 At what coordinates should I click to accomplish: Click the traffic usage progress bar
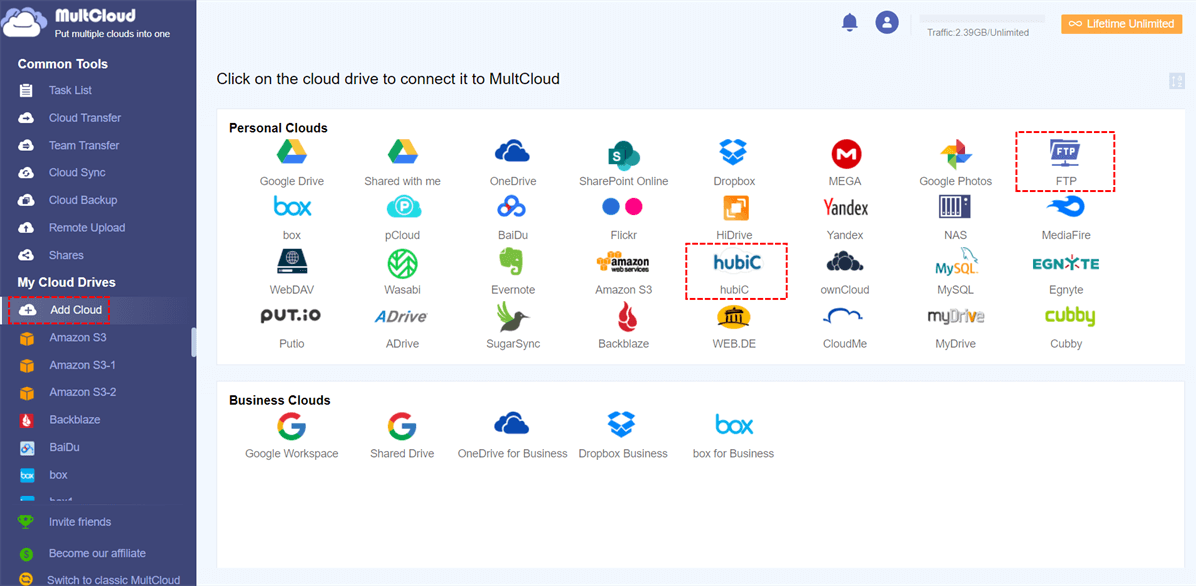point(981,19)
